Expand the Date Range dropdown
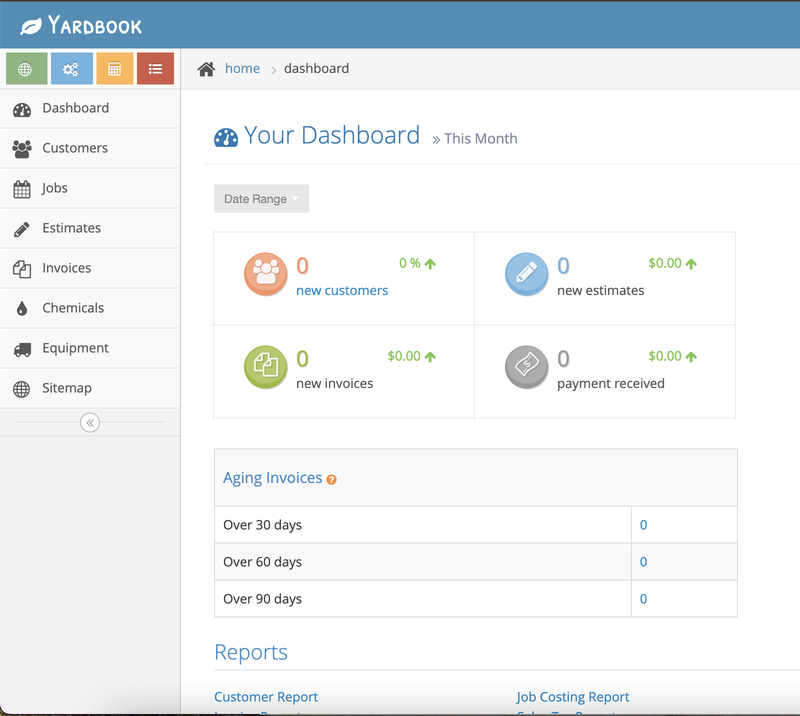The height and width of the screenshot is (716, 800). coord(261,199)
